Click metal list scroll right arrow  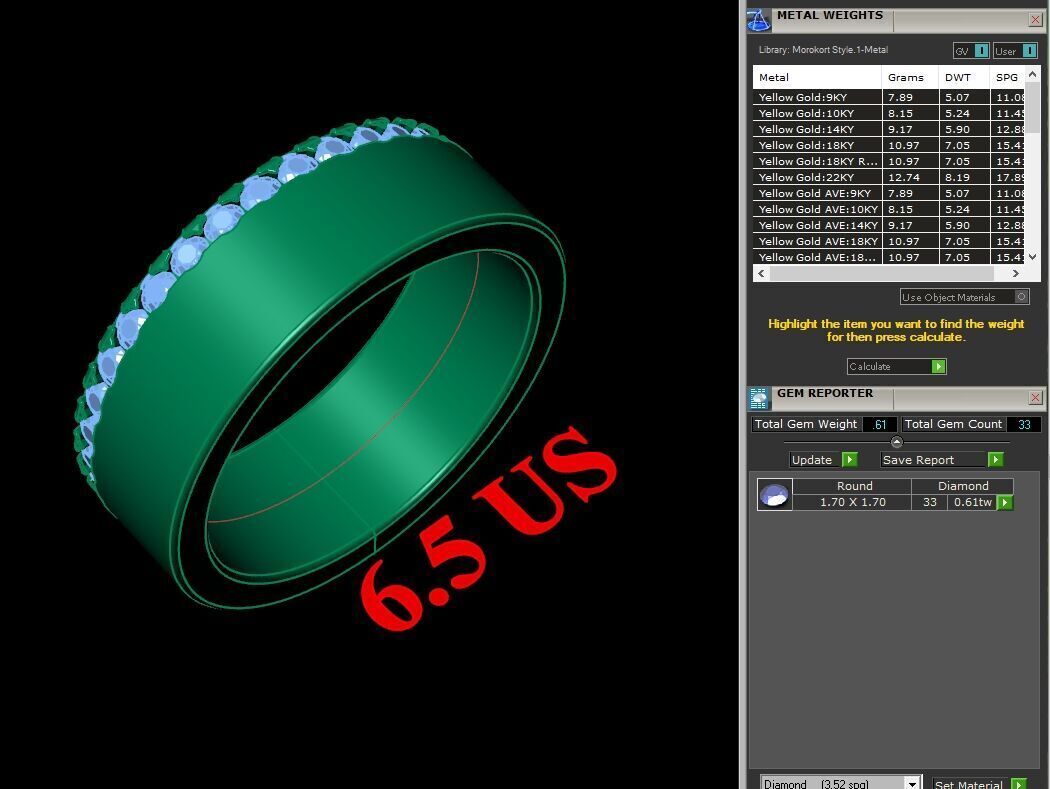[1016, 273]
